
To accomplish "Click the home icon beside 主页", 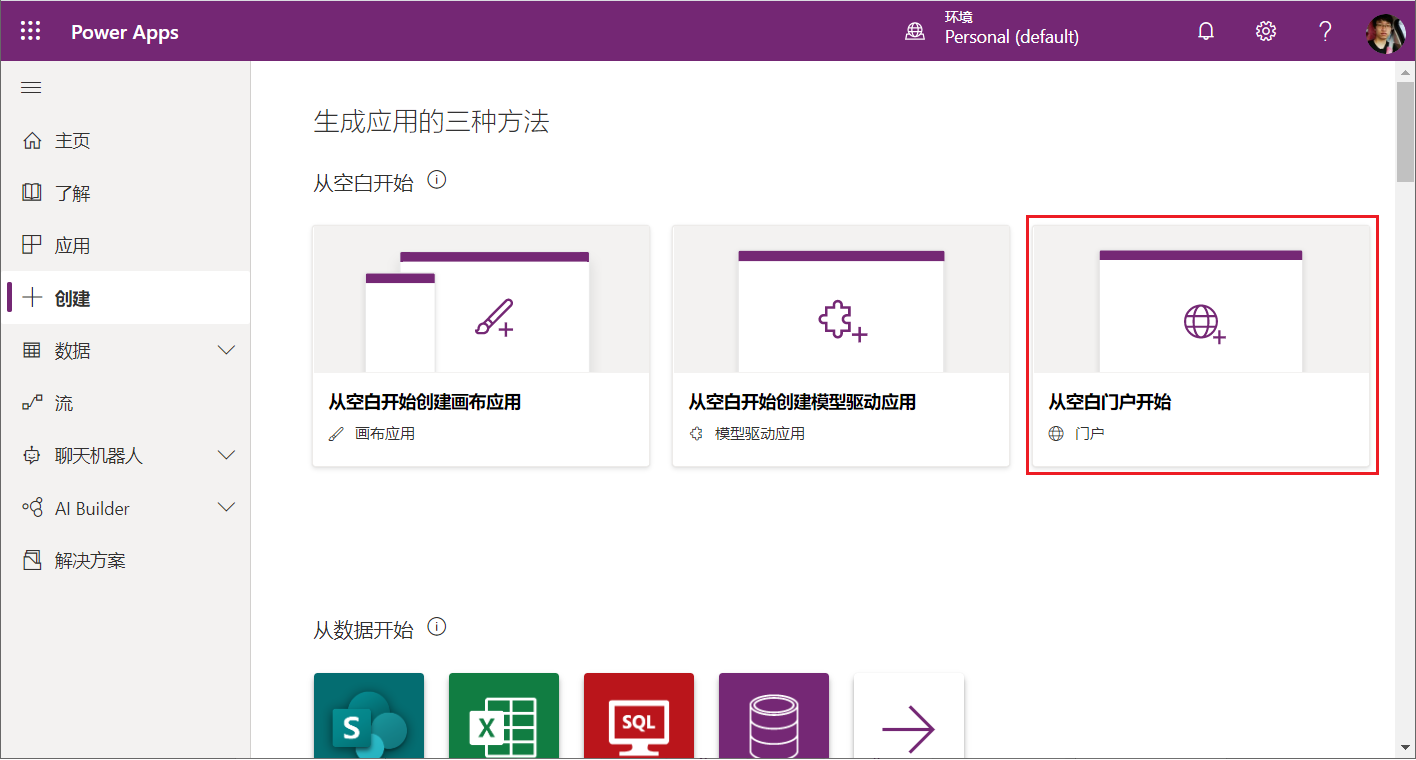I will 32,141.
